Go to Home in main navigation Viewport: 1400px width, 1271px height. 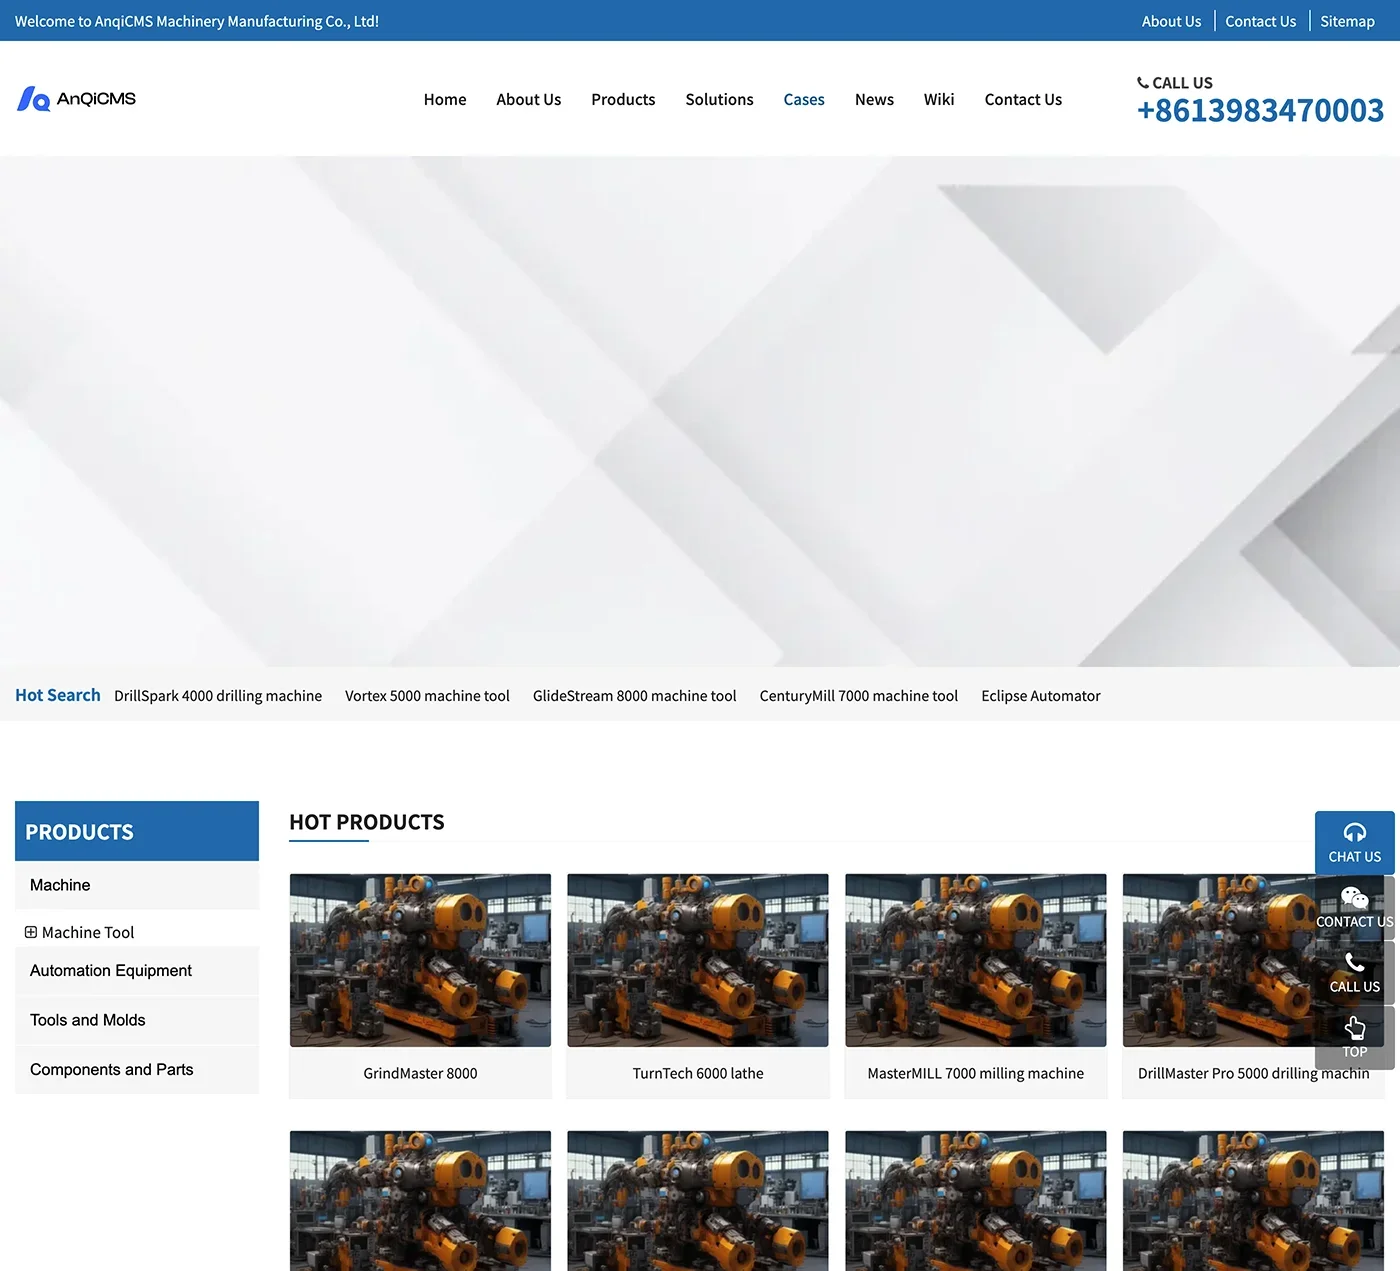coord(445,99)
